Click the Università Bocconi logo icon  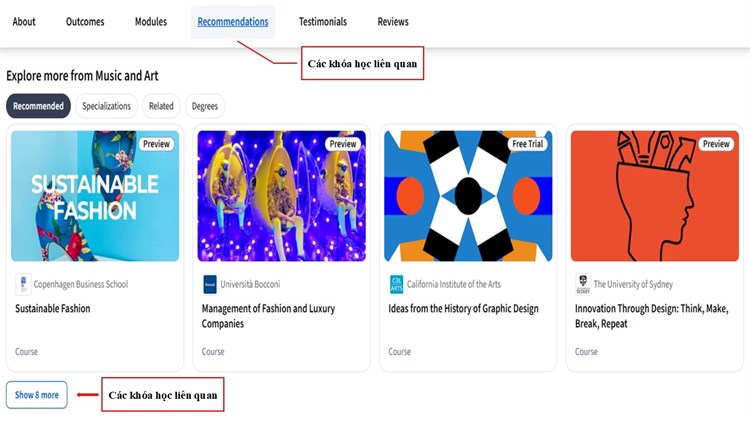click(210, 284)
